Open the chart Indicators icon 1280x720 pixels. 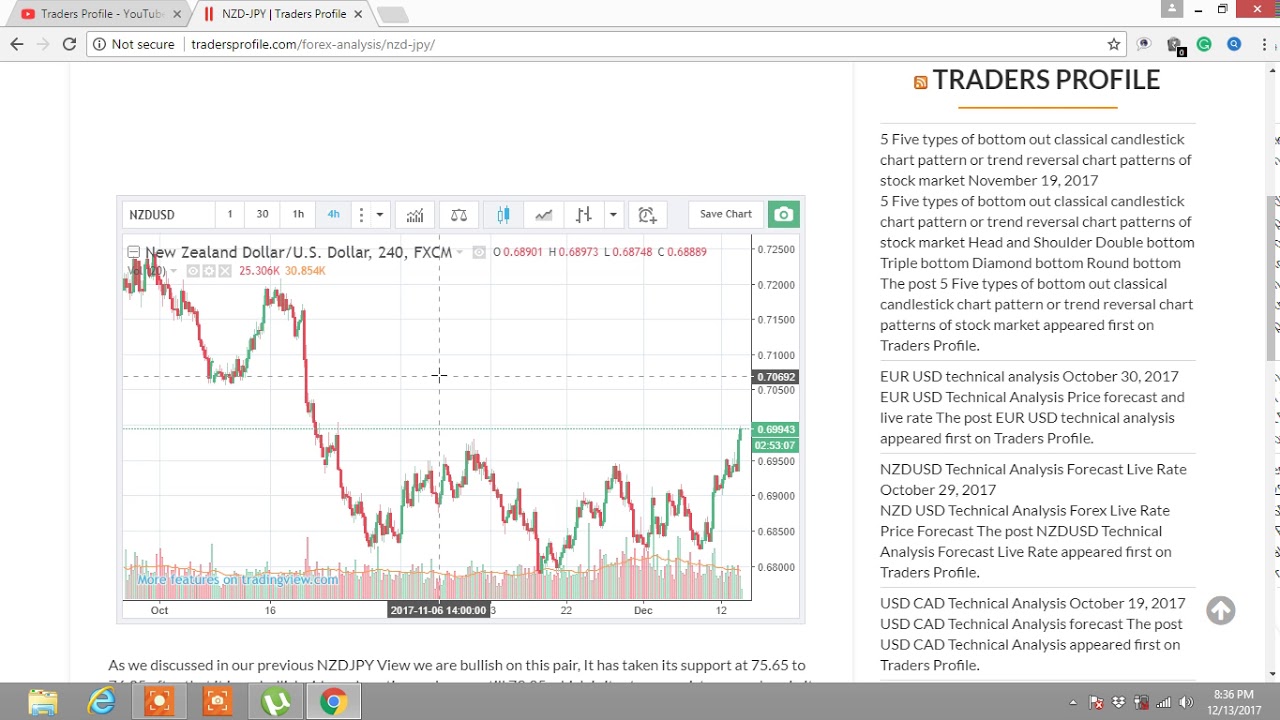pos(414,214)
